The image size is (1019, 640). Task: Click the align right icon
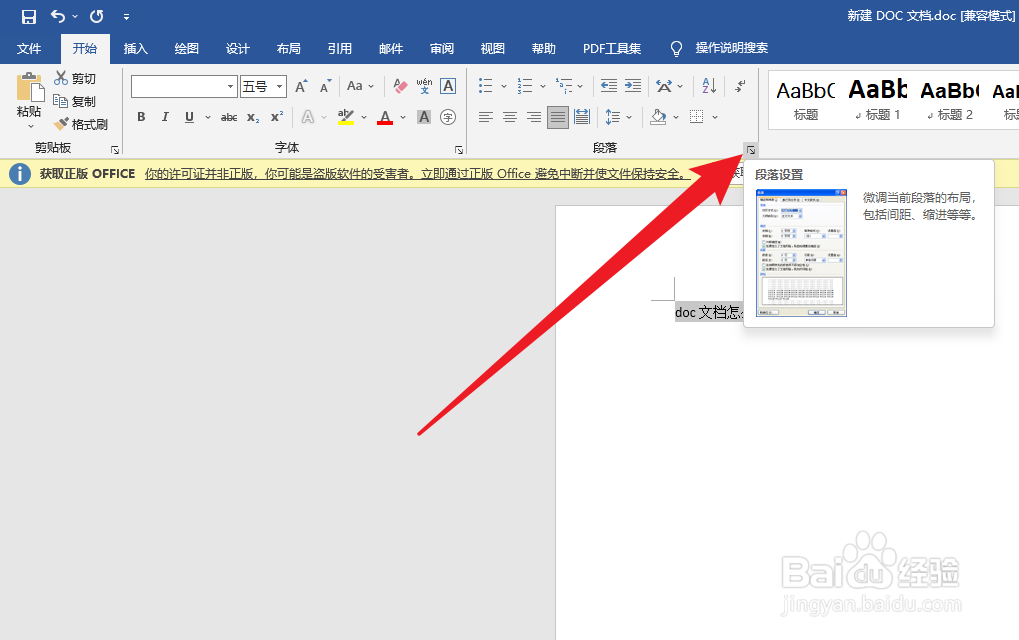tap(534, 117)
